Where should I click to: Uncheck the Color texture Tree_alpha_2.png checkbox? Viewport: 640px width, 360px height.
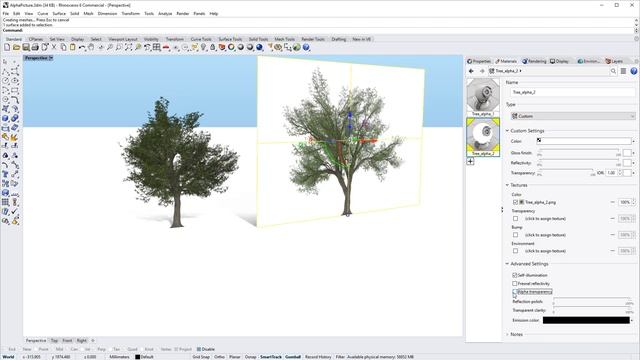click(516, 202)
